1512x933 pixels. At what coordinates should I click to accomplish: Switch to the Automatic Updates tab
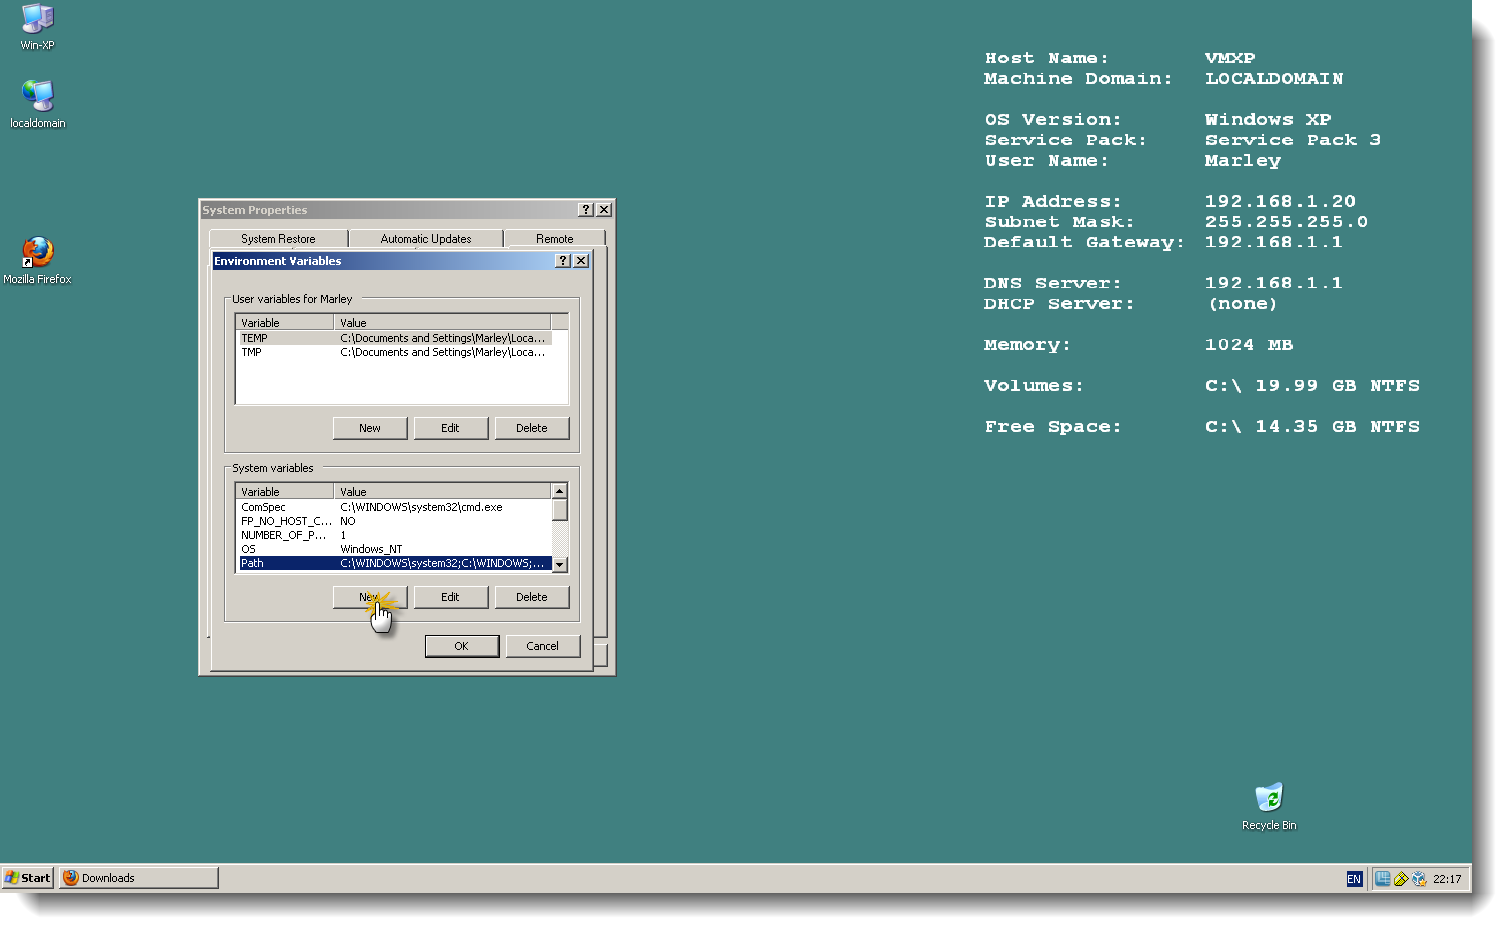coord(425,238)
